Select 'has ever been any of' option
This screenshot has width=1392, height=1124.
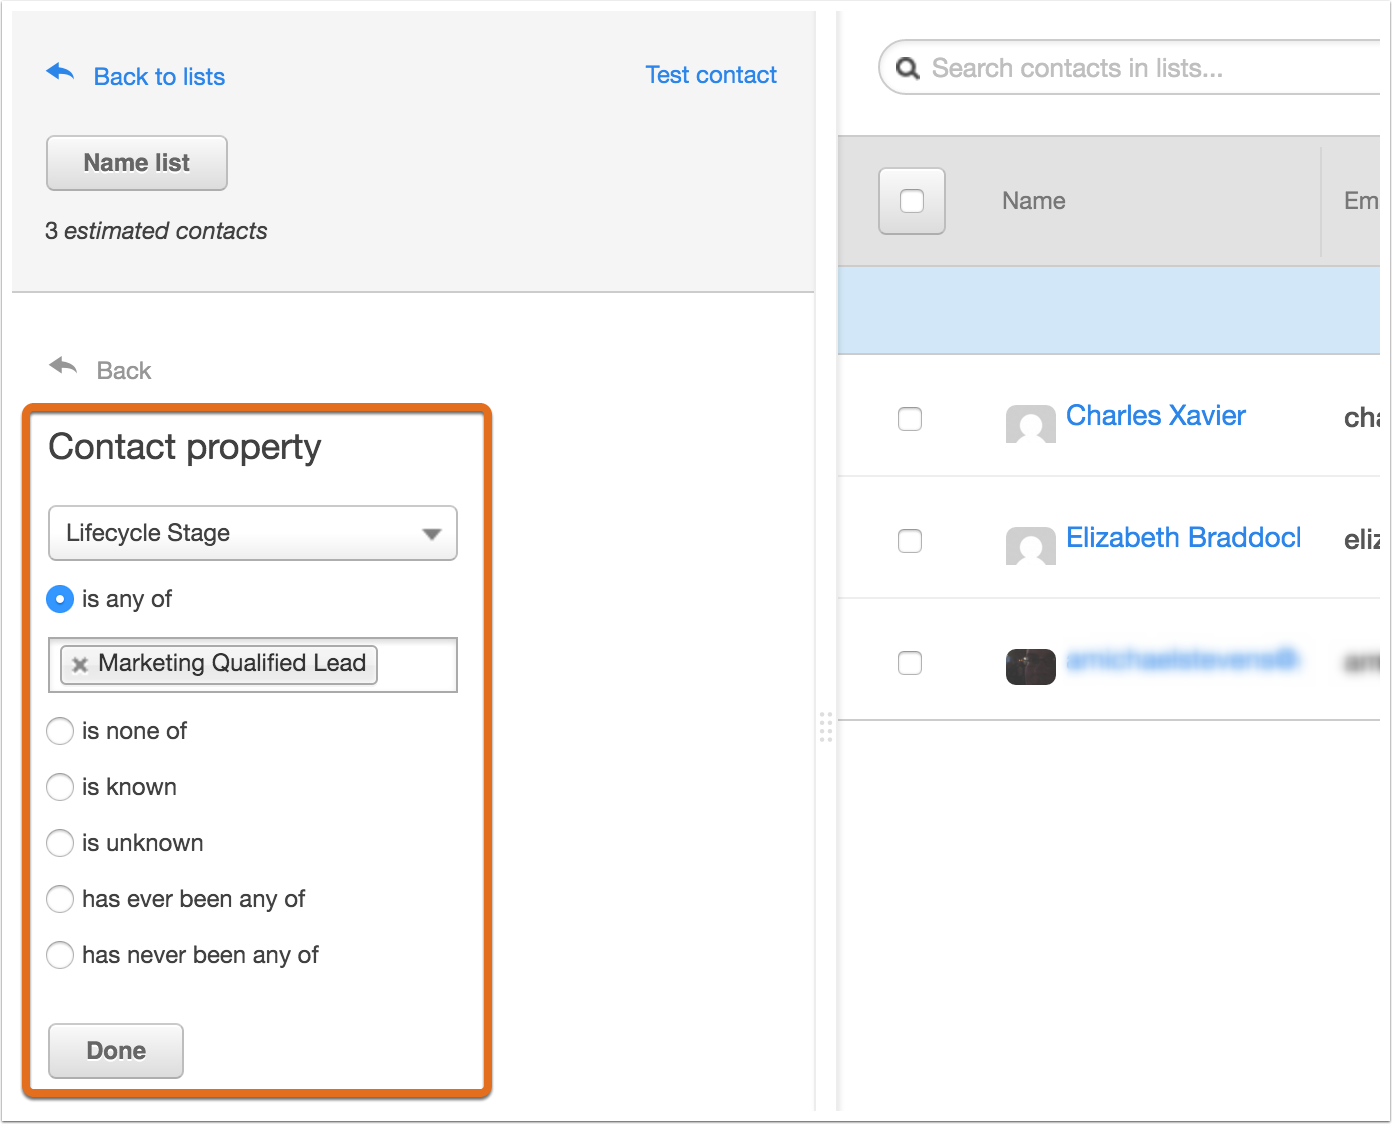pos(60,899)
